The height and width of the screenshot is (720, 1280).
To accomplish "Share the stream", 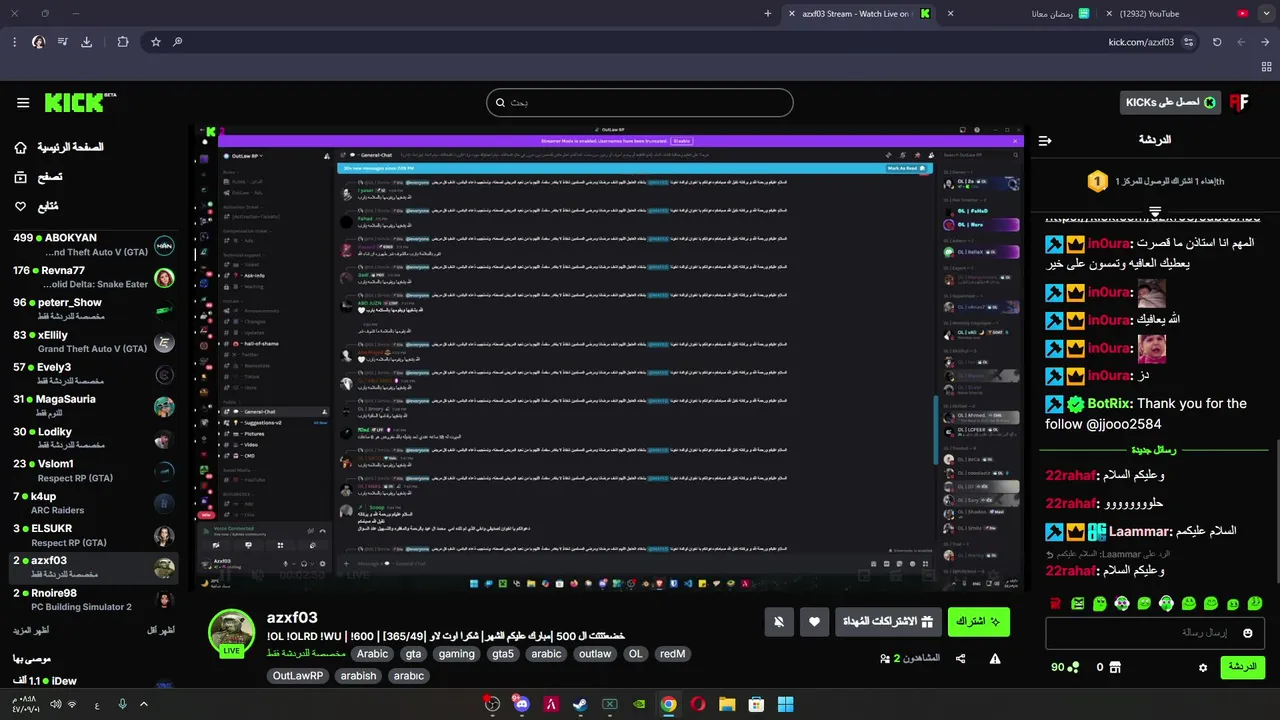I will (961, 659).
